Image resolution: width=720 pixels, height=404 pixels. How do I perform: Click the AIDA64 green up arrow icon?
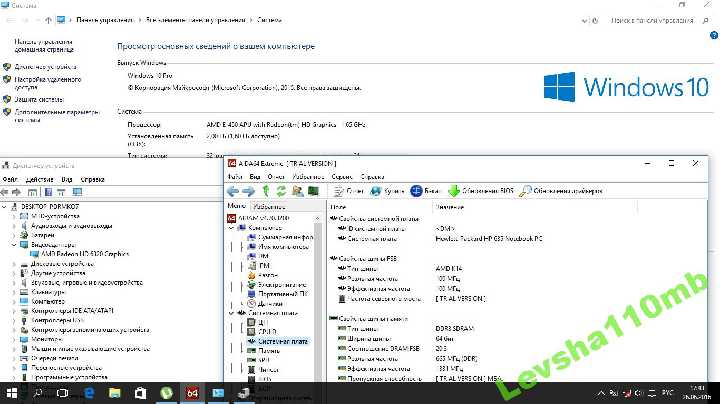265,191
